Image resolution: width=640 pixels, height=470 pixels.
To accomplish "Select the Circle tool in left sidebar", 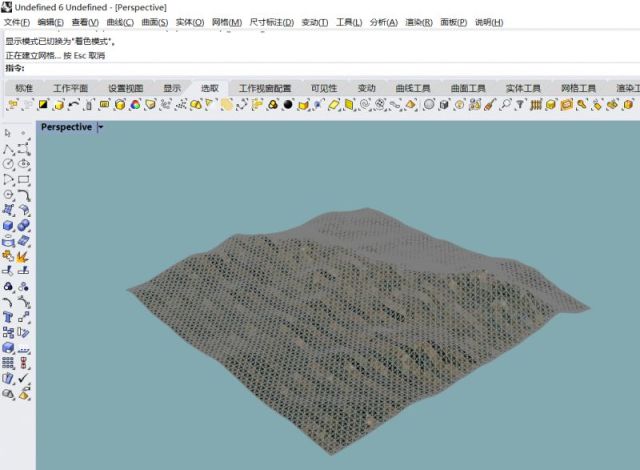I will tap(8, 164).
